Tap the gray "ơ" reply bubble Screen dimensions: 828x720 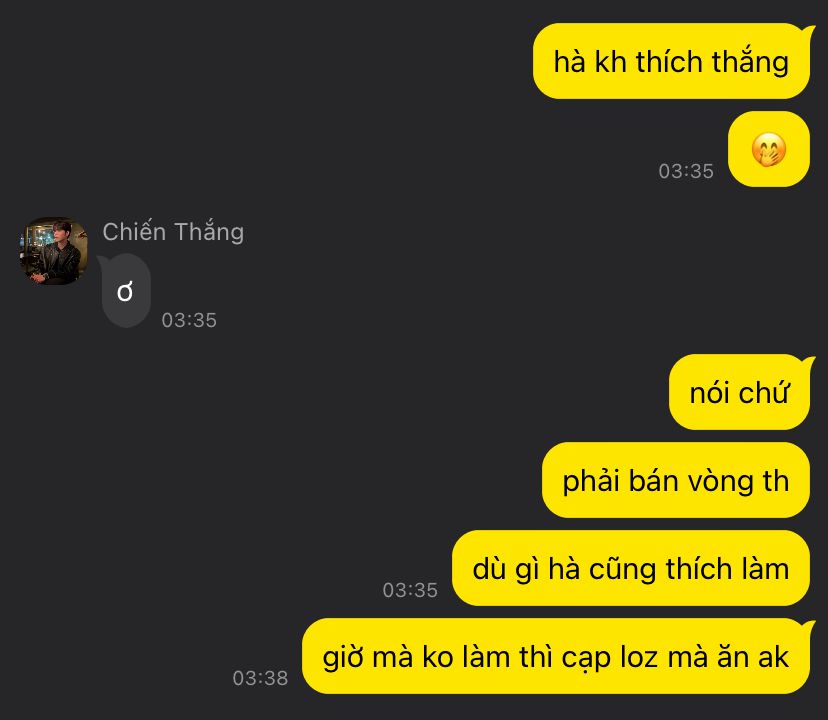pyautogui.click(x=126, y=291)
